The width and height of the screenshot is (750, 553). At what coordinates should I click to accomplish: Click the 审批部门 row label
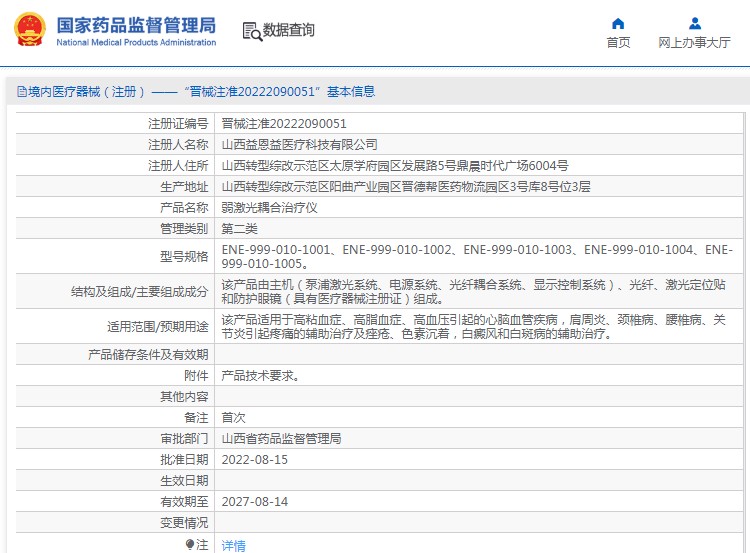click(184, 439)
